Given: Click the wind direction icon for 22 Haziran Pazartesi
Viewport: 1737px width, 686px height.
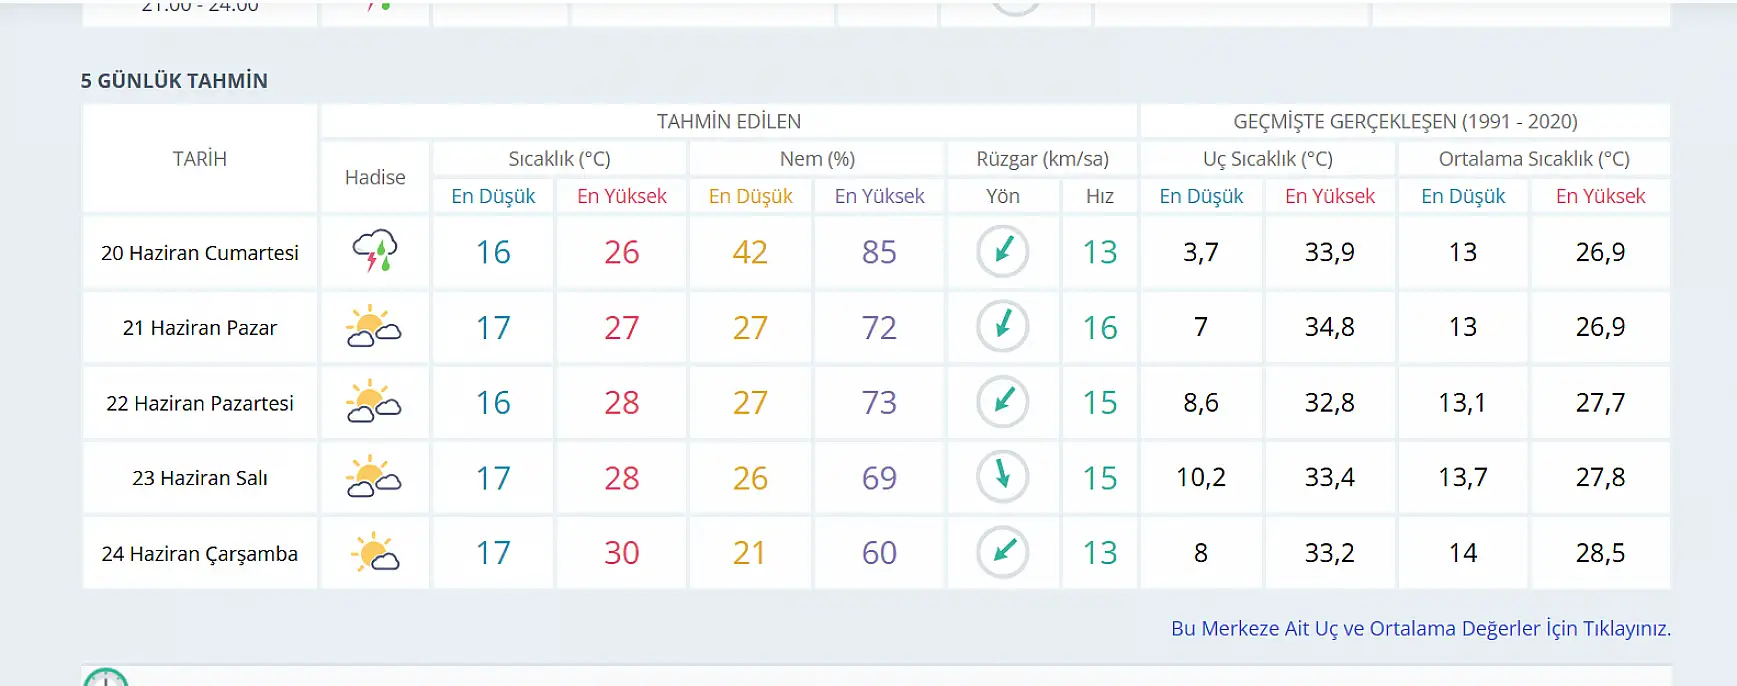Looking at the screenshot, I should click(1003, 402).
